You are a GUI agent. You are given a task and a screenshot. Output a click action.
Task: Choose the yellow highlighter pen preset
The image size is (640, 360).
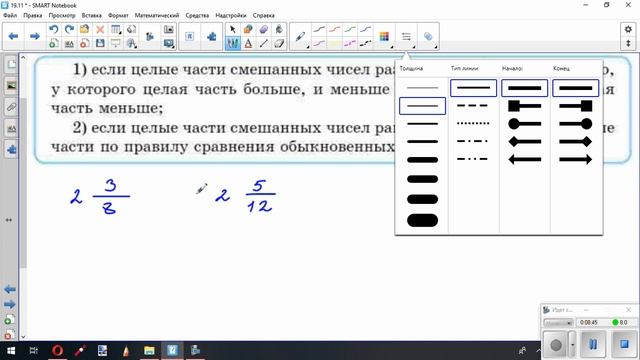pyautogui.click(x=335, y=43)
